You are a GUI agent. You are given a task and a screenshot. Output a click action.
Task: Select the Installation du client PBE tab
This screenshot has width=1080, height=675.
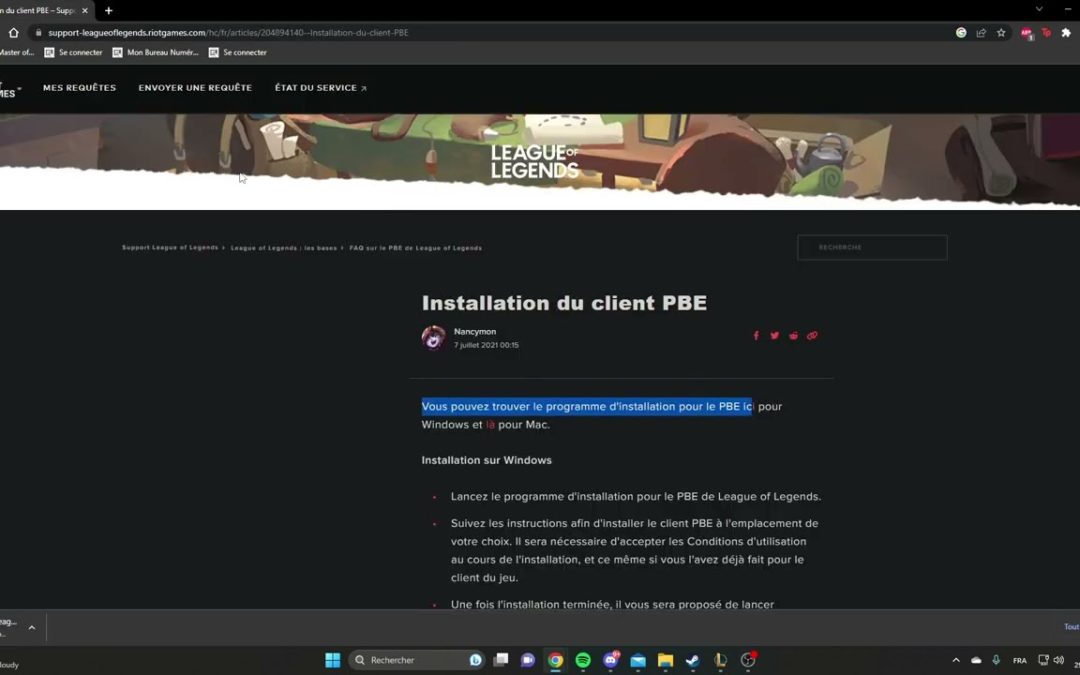(x=38, y=10)
